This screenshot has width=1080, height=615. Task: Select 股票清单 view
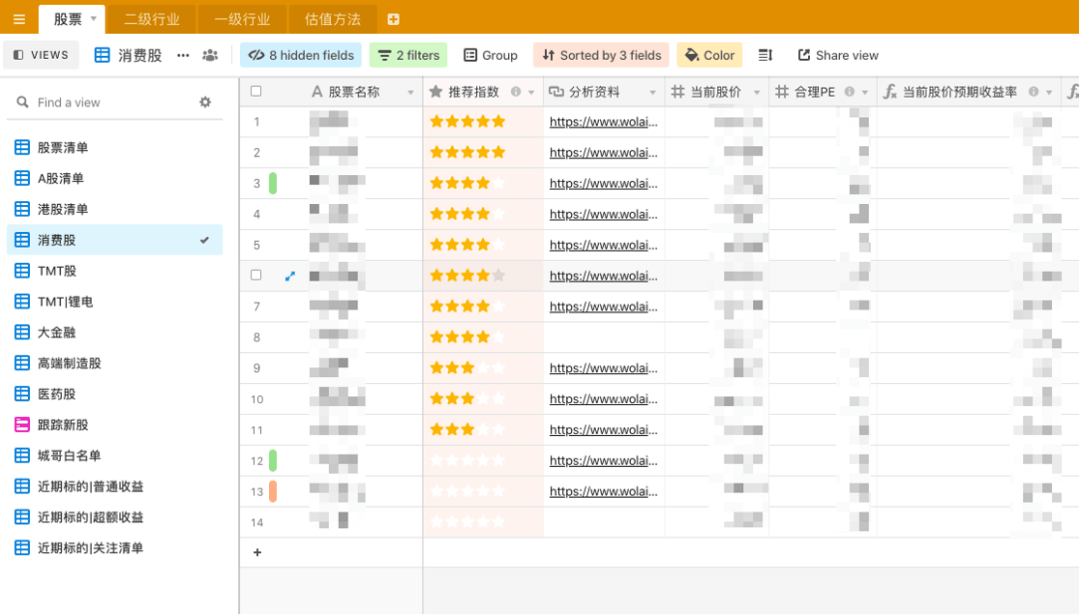115,147
